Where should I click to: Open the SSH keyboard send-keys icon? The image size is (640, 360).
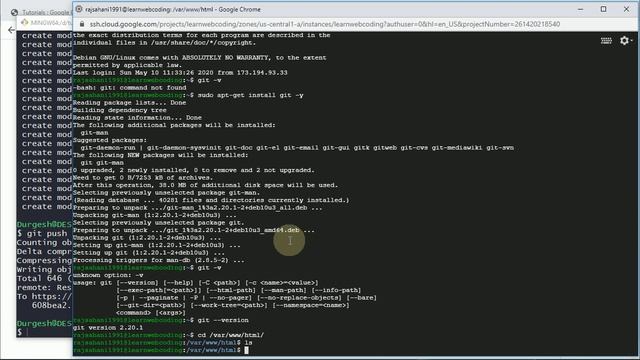click(606, 40)
